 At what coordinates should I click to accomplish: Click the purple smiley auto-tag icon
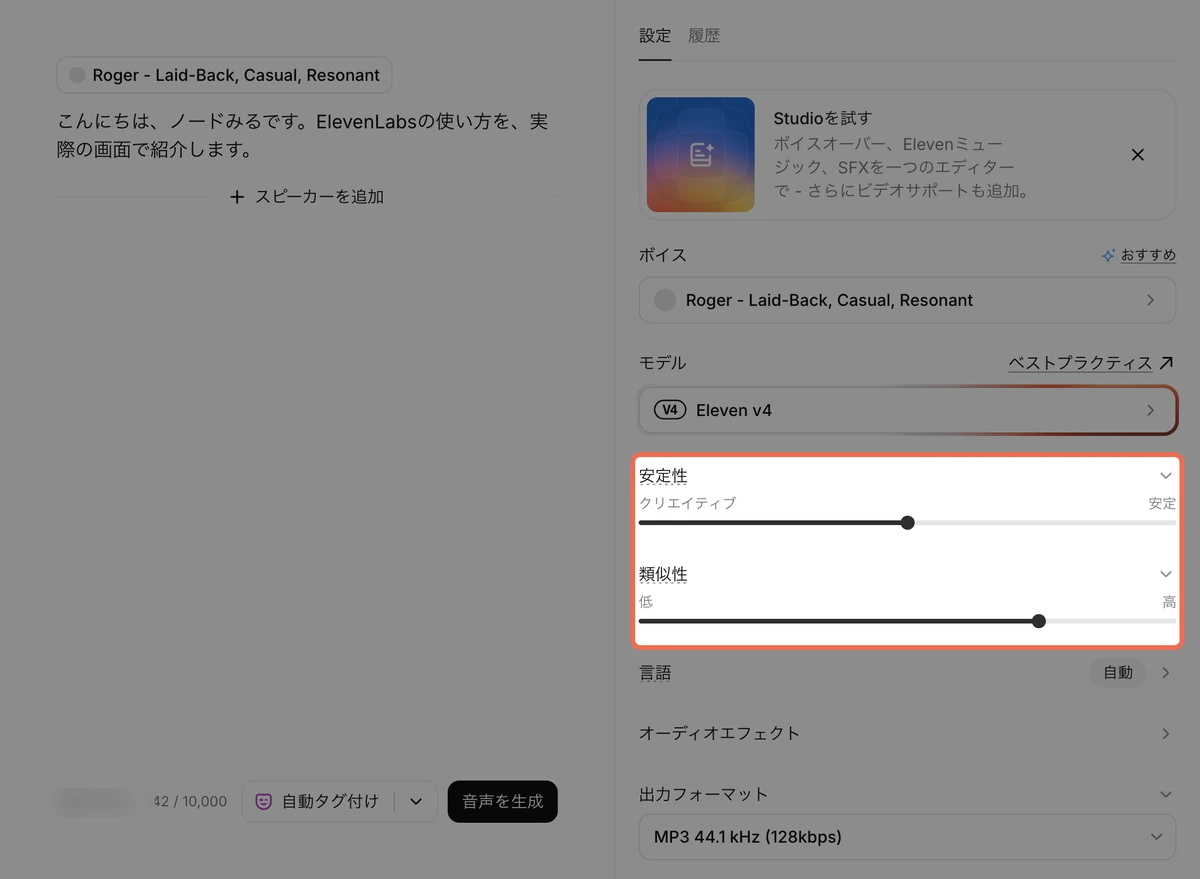coord(264,801)
